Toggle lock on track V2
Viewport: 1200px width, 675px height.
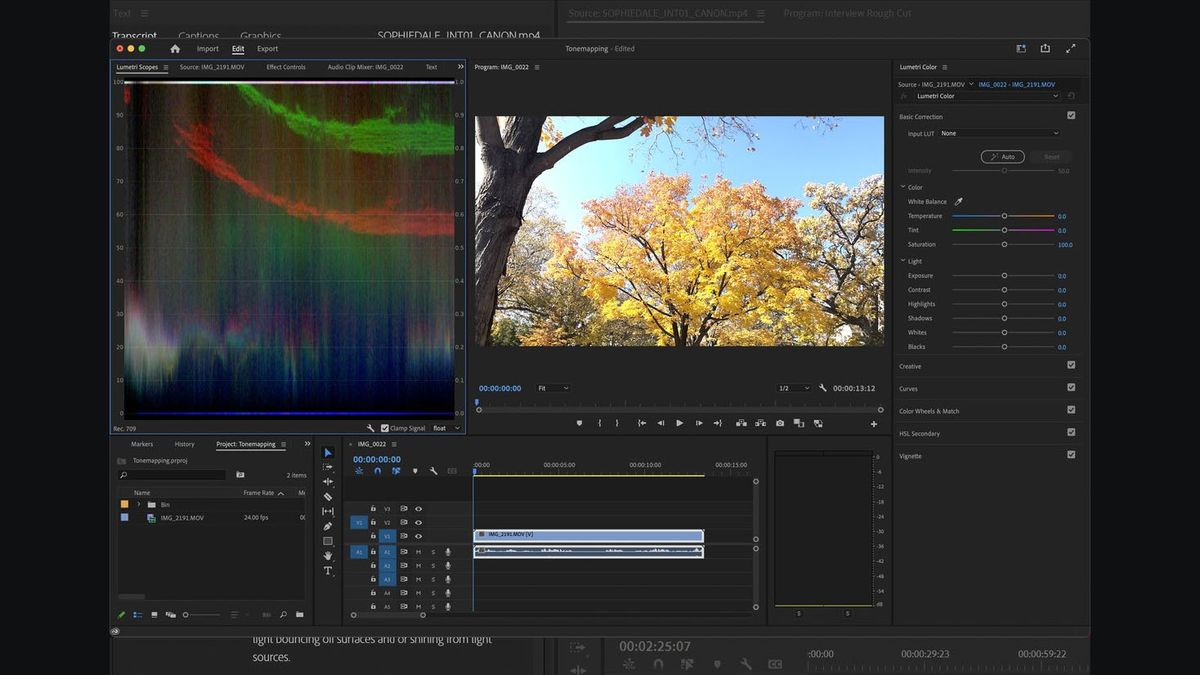pyautogui.click(x=373, y=522)
